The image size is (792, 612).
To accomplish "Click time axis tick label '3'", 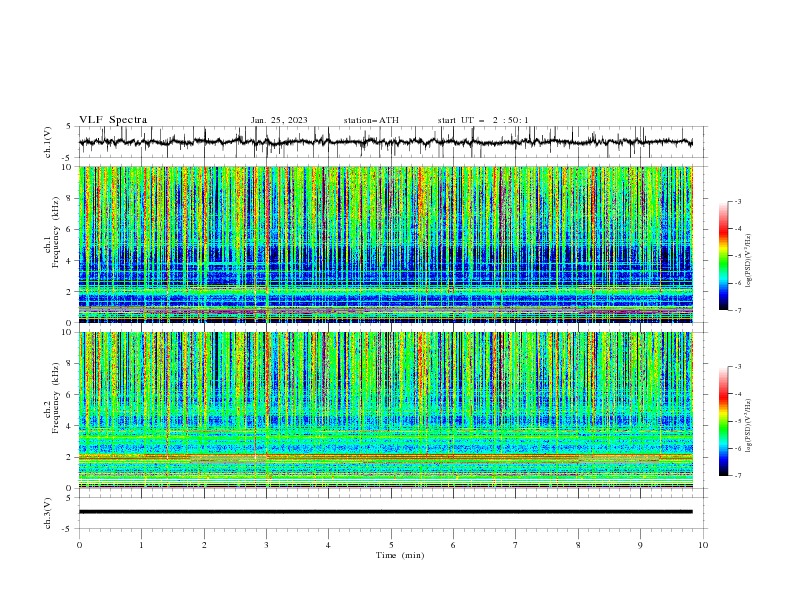I will [x=266, y=545].
